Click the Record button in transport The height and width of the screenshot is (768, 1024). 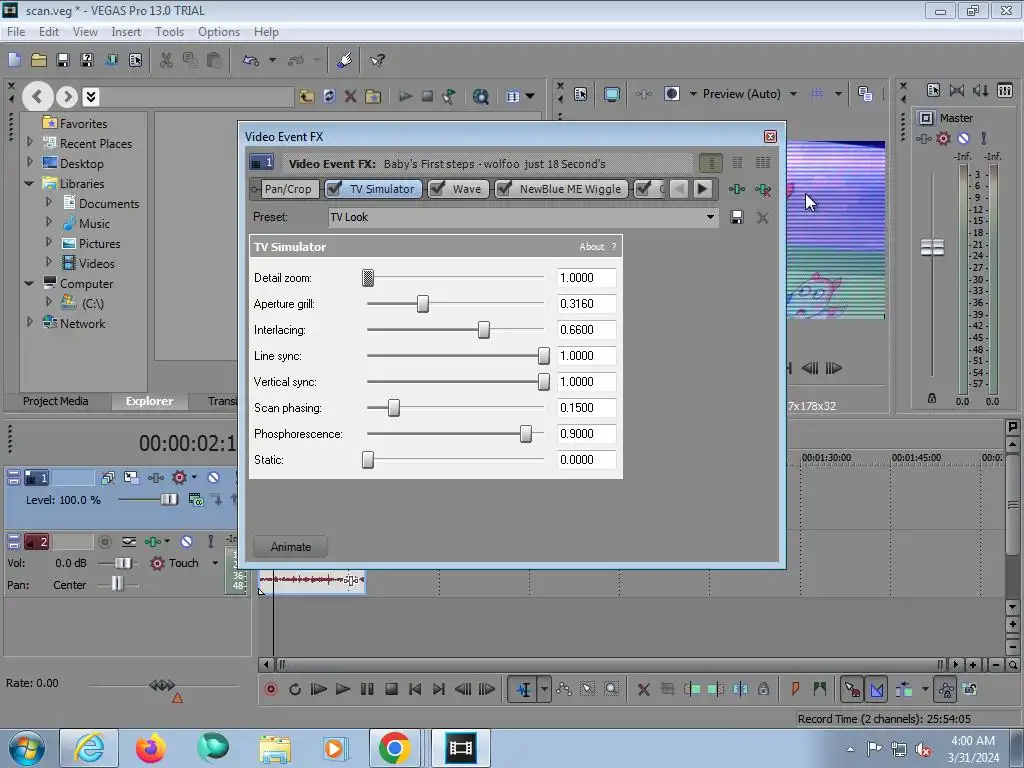pos(271,689)
